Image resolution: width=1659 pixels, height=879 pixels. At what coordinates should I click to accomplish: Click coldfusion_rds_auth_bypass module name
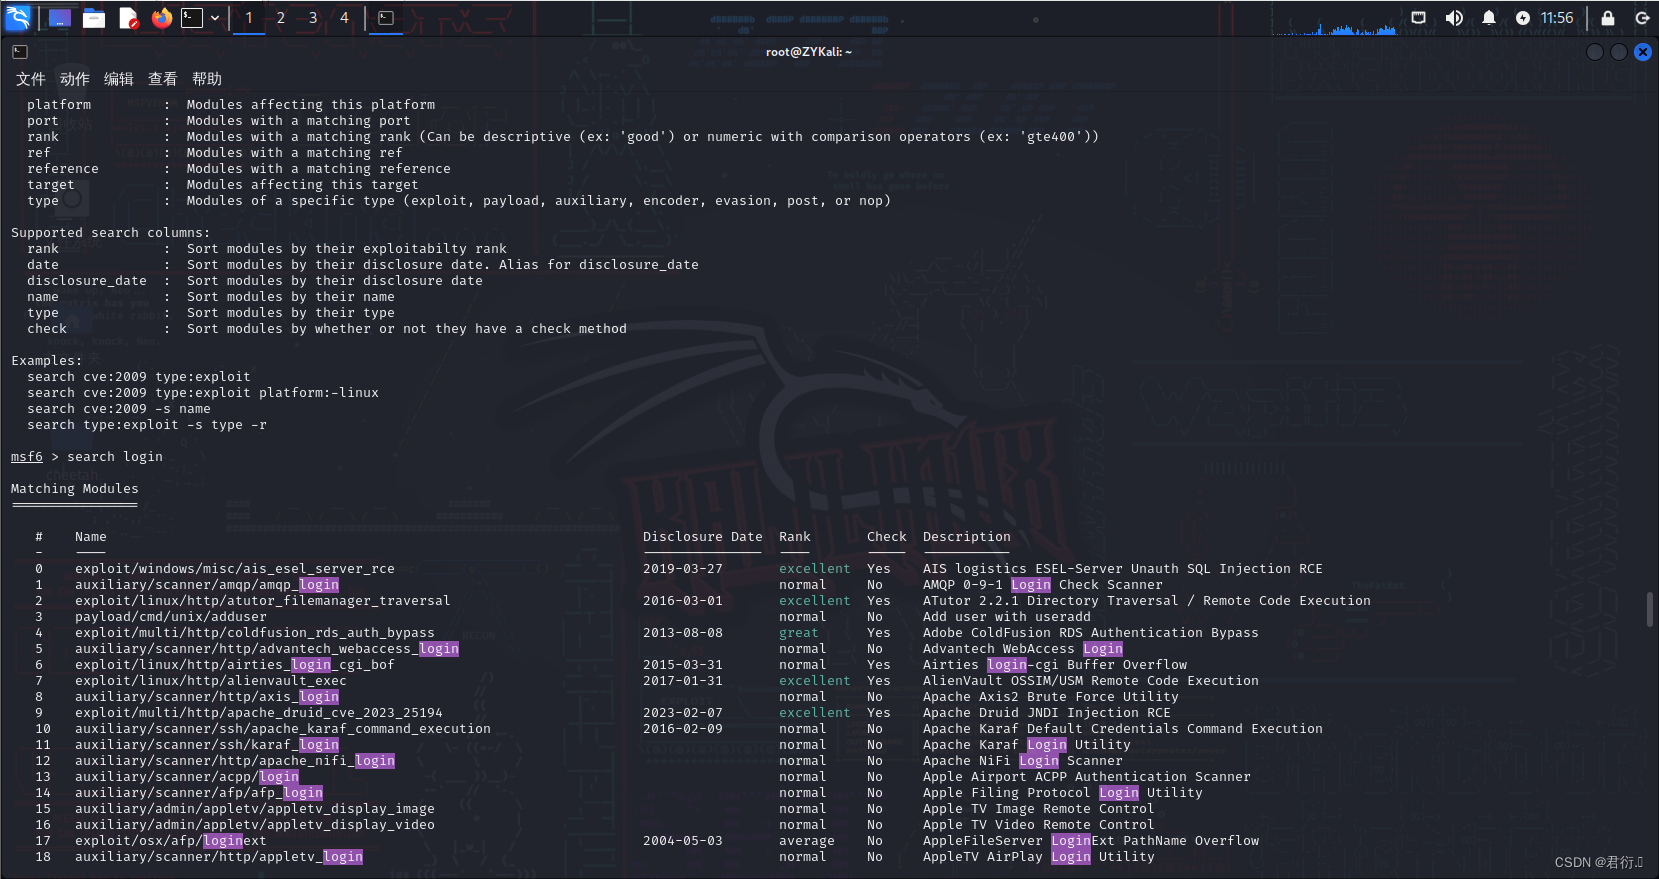255,633
